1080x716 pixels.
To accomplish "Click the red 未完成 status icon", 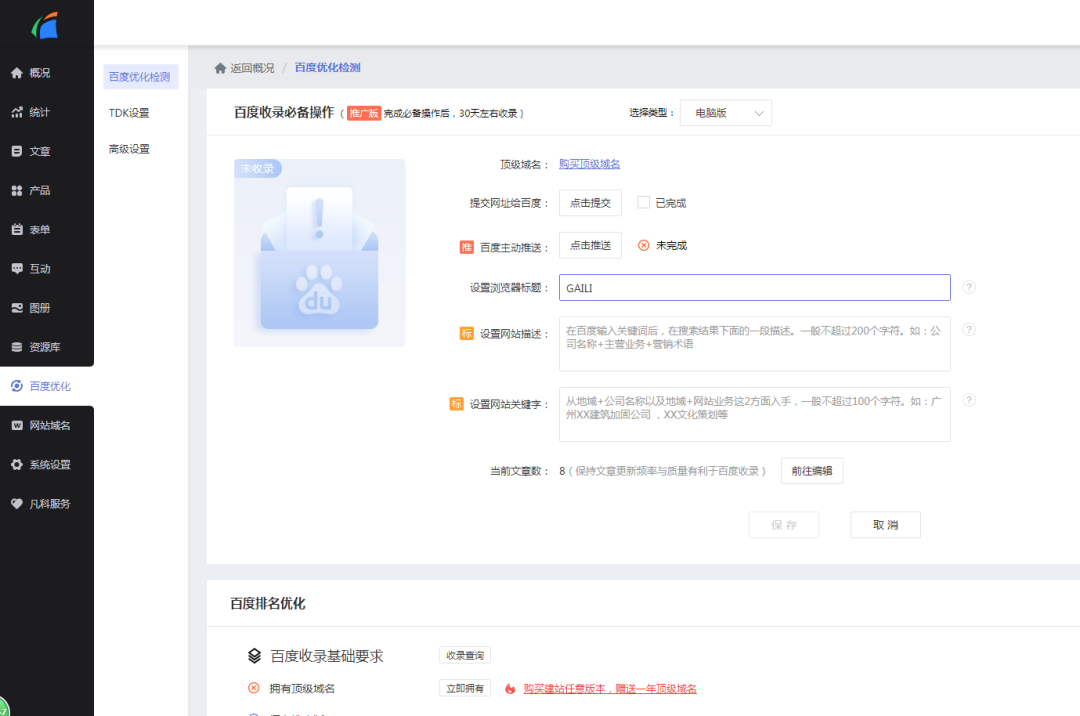I will pos(643,246).
